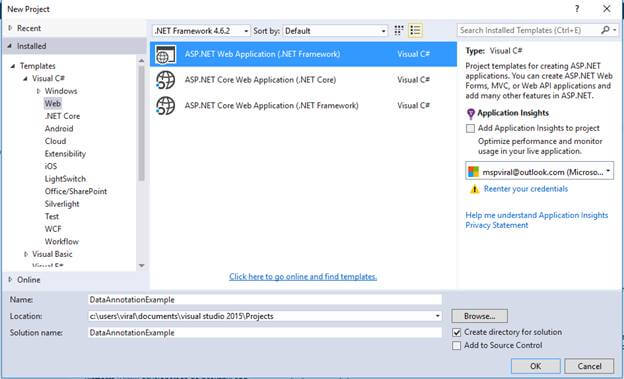Select the Office/SharePoint template category
The image size is (624, 379).
pos(76,191)
